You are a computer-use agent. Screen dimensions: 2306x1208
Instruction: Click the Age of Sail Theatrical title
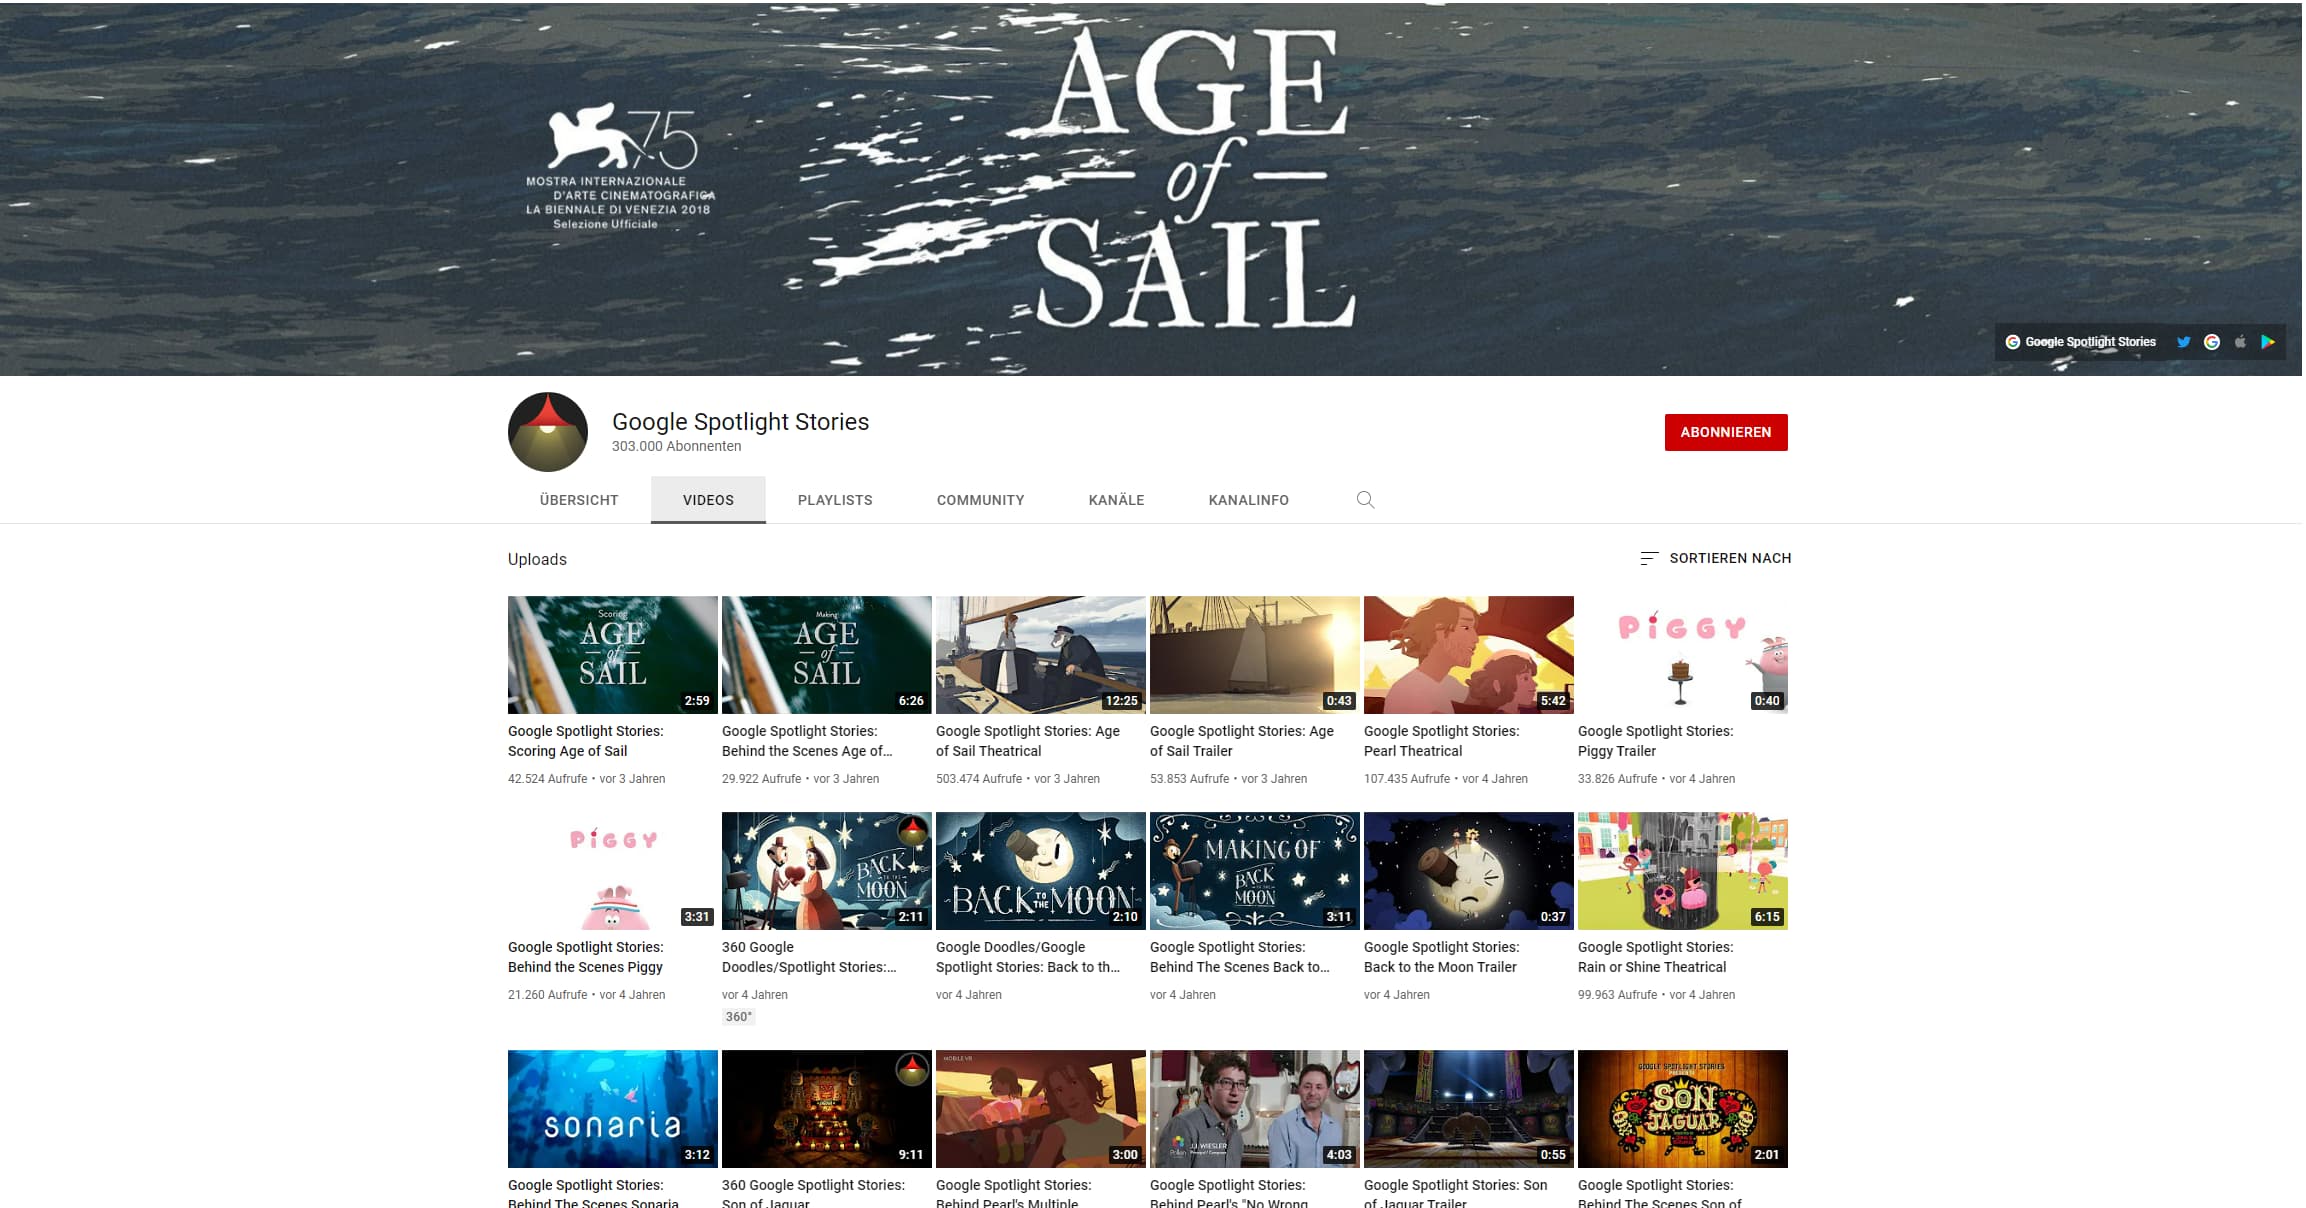tap(1028, 741)
